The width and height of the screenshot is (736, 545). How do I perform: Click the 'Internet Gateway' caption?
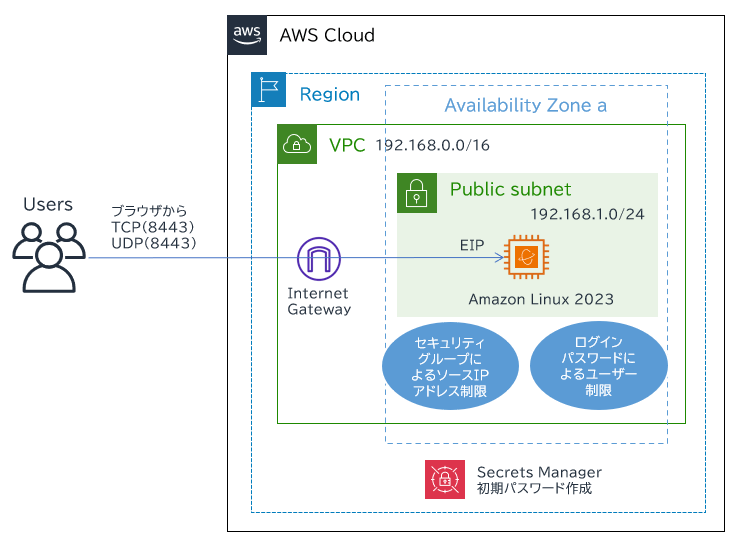pyautogui.click(x=319, y=301)
